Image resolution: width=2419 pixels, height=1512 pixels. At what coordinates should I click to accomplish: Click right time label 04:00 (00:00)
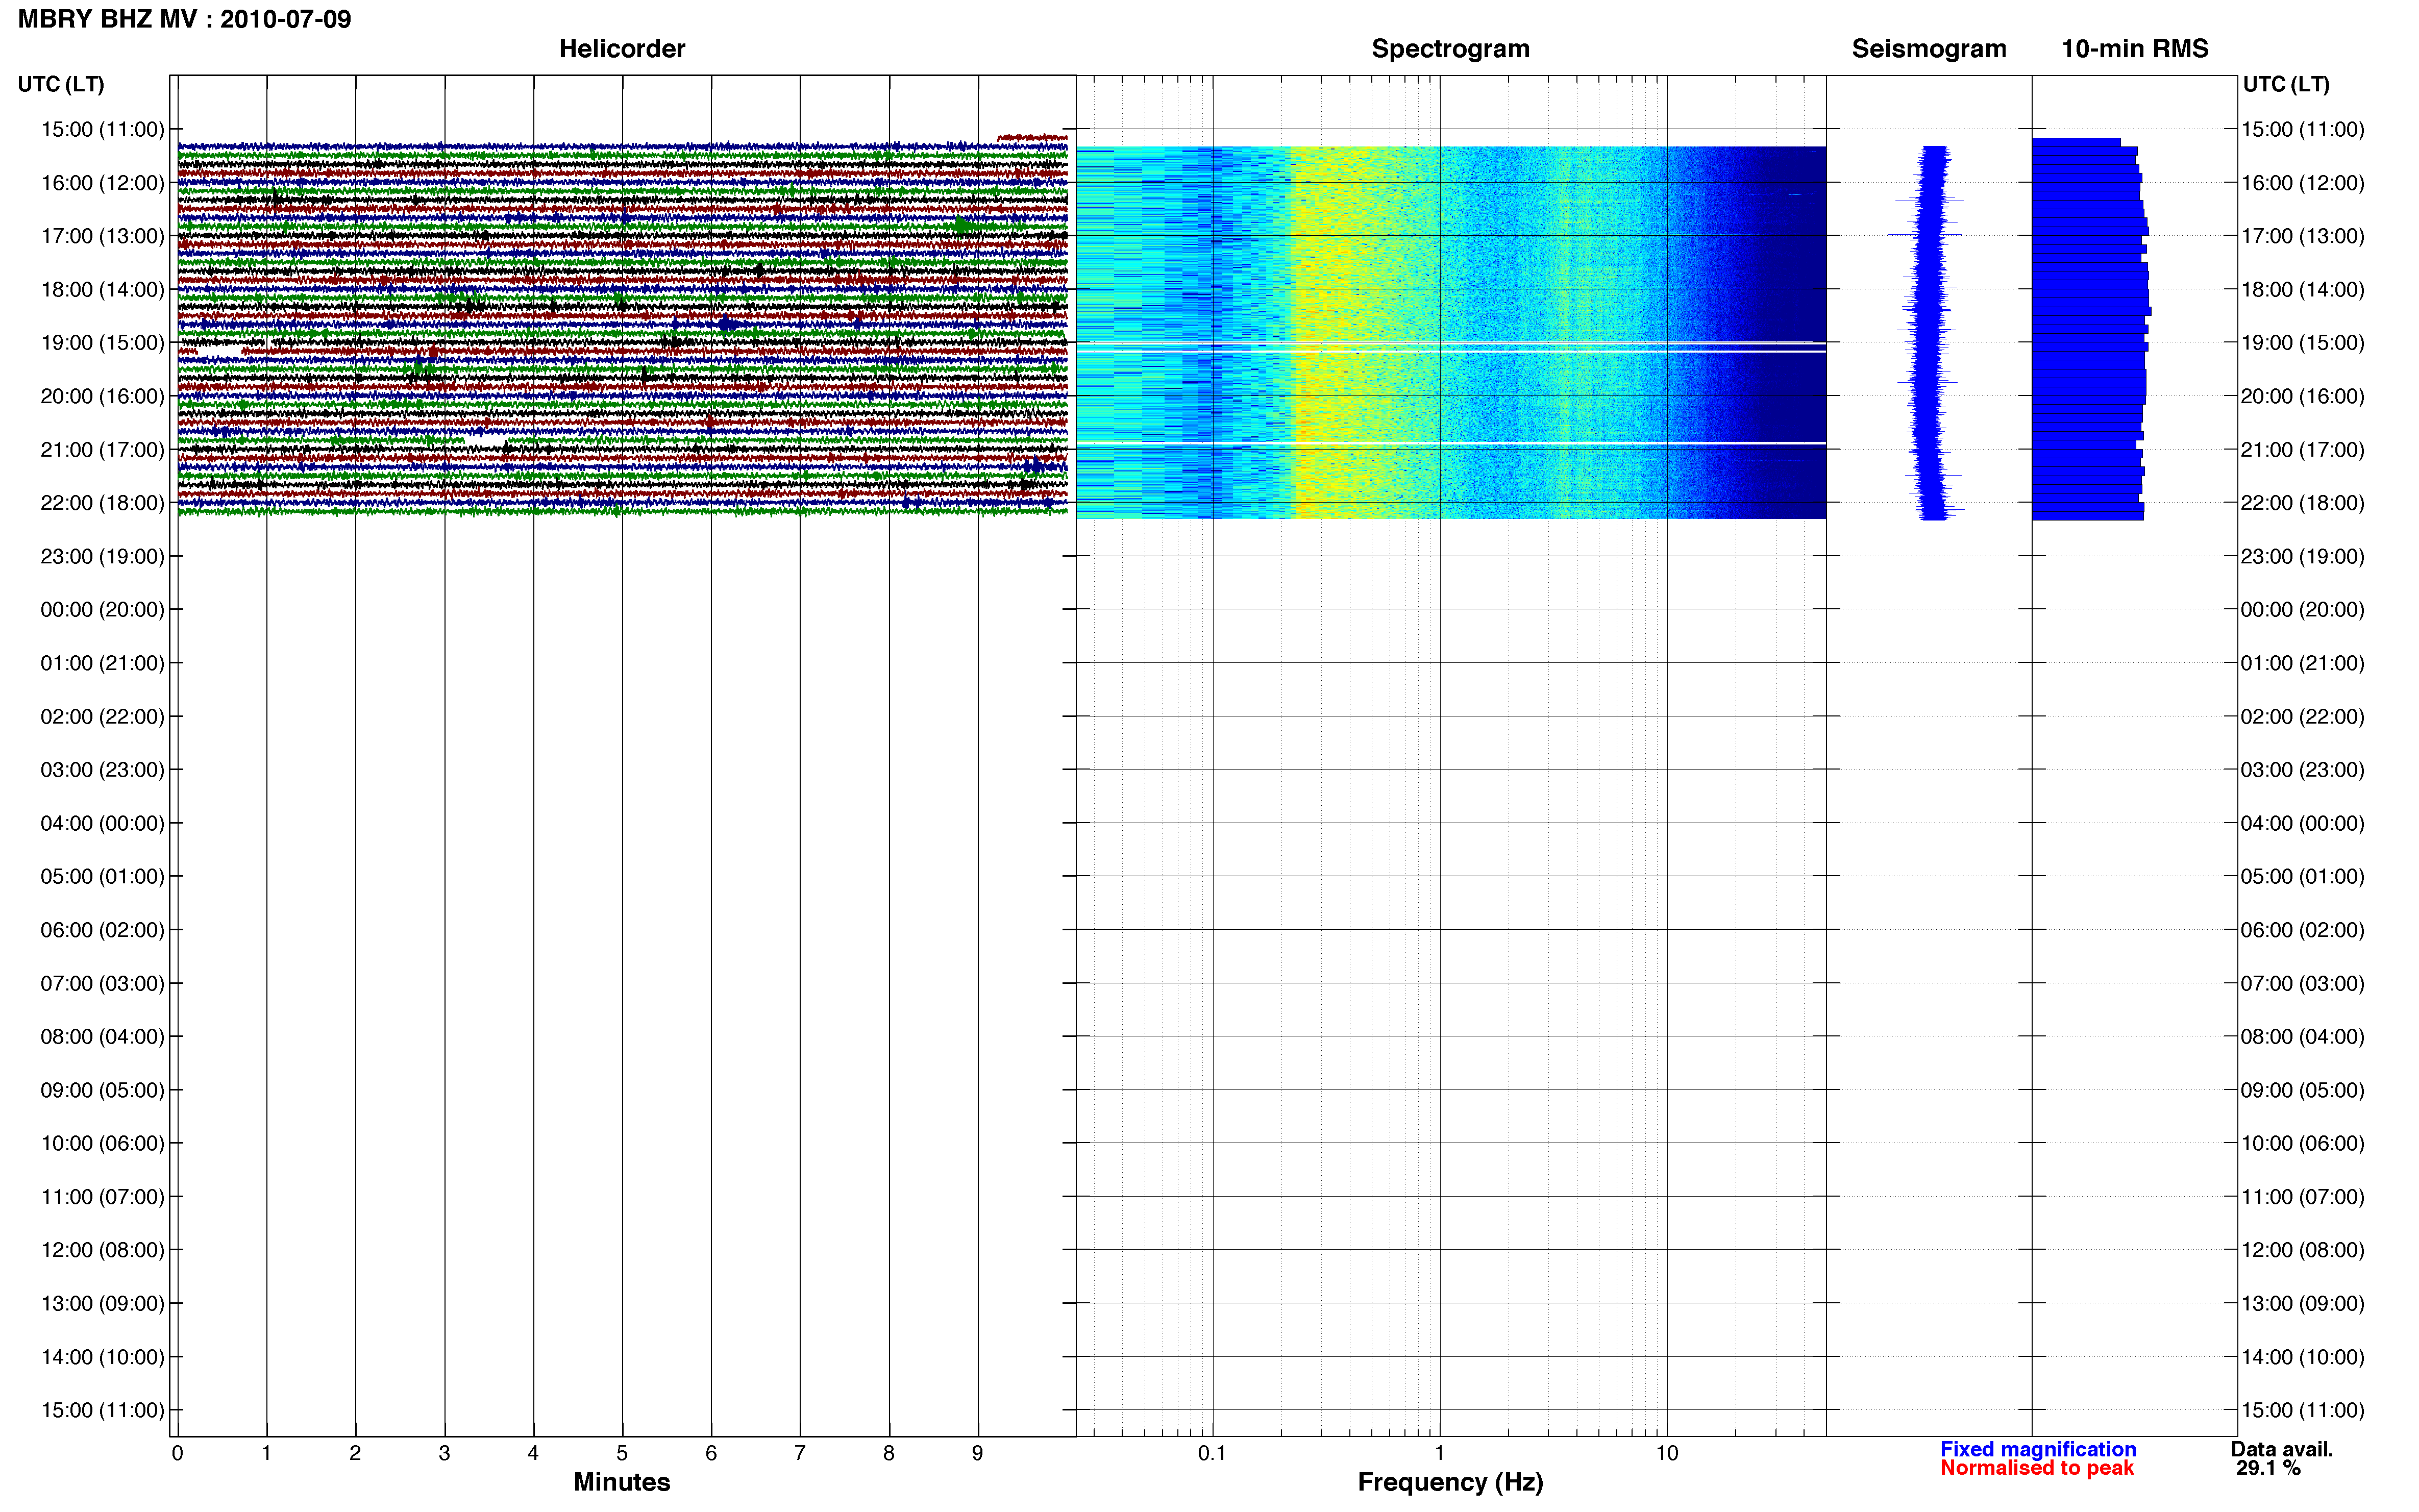[x=2303, y=823]
